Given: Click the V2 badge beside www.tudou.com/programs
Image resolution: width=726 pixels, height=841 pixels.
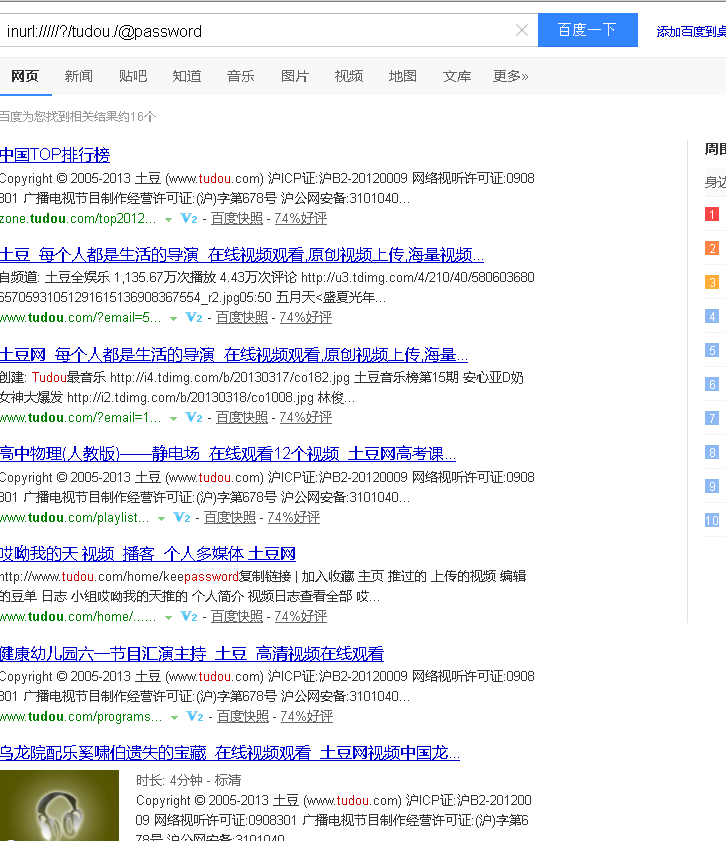Looking at the screenshot, I should tap(195, 717).
